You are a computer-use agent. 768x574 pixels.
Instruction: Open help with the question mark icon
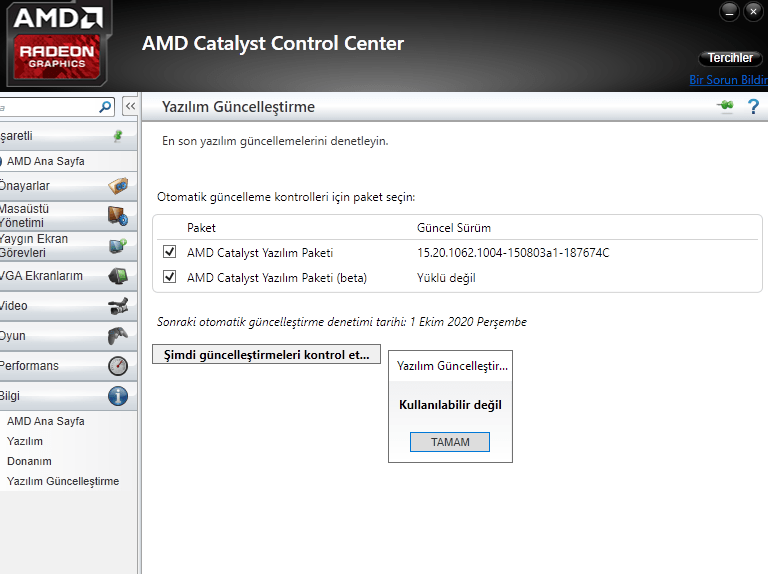click(753, 106)
